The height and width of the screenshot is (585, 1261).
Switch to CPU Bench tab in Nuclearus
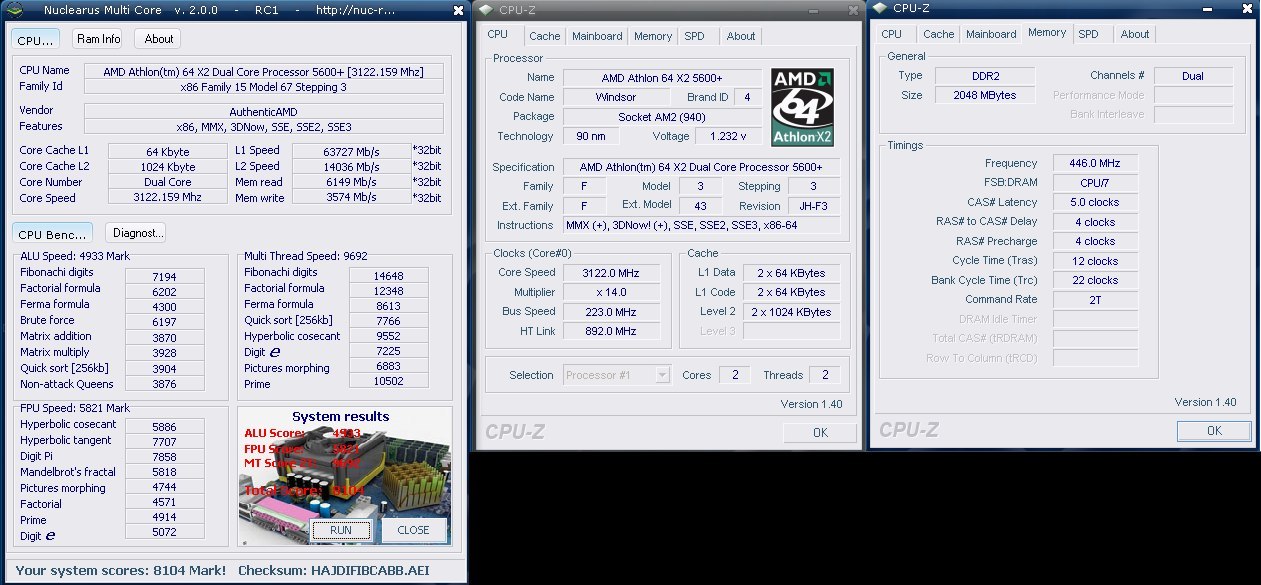point(52,233)
